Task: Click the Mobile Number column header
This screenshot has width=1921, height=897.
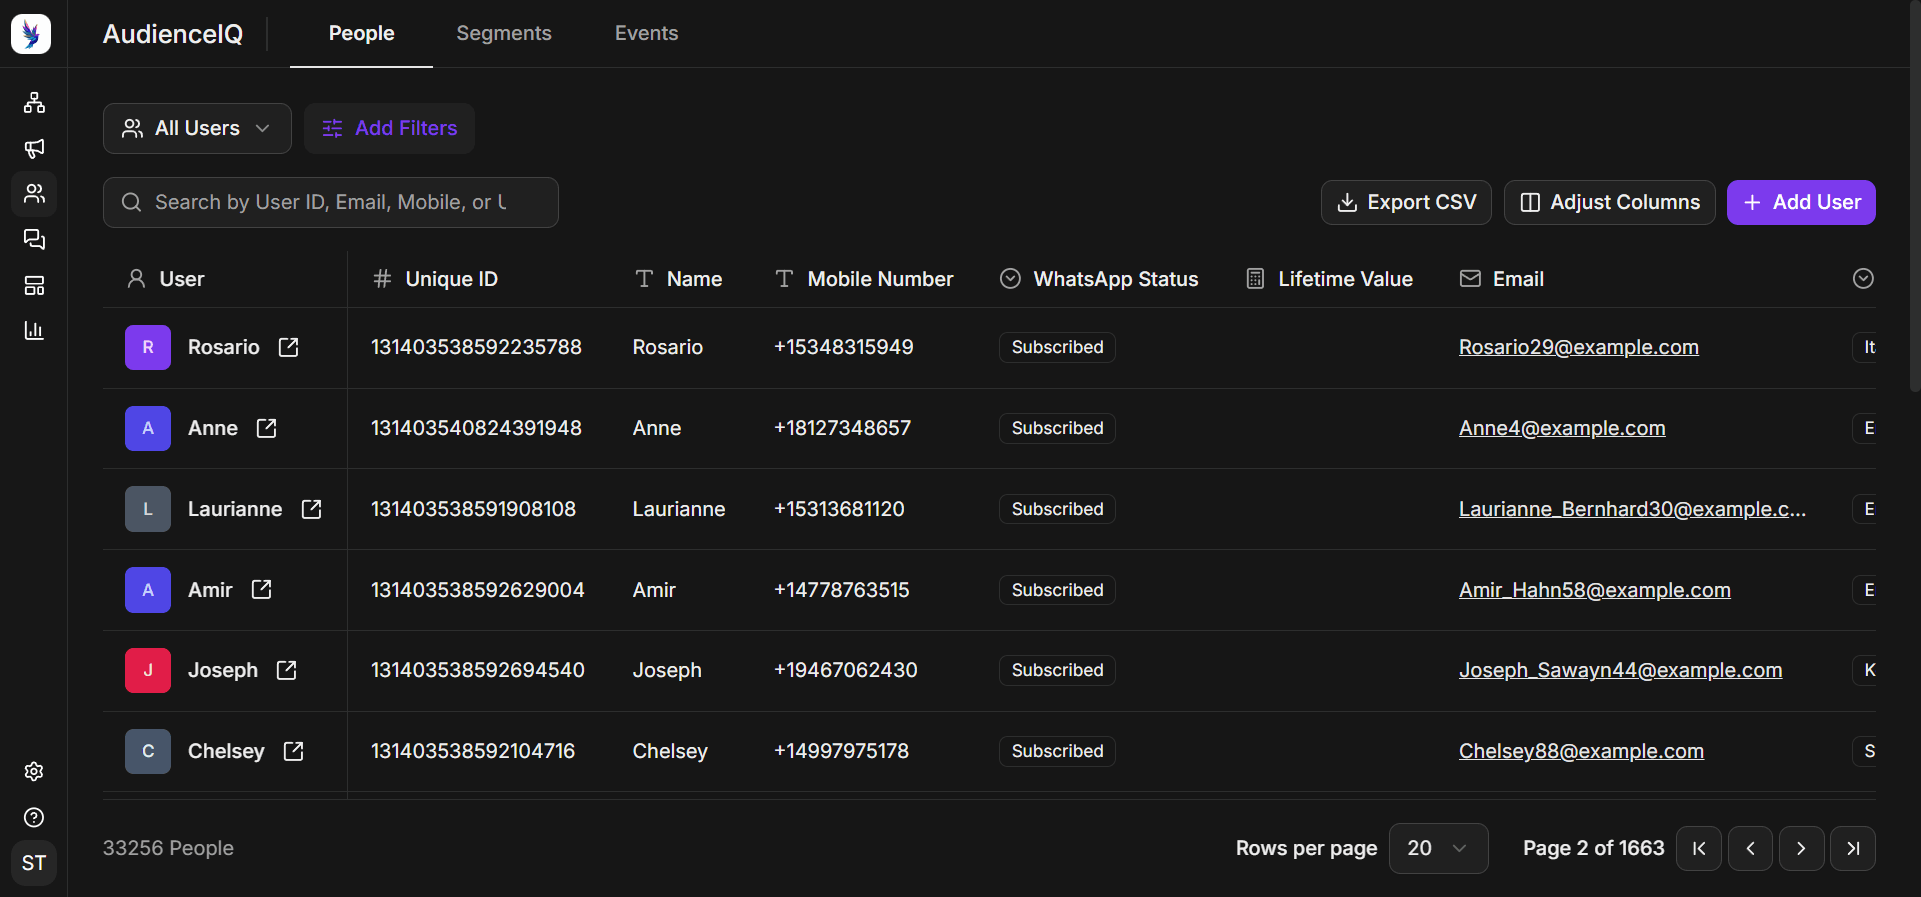Action: click(864, 279)
